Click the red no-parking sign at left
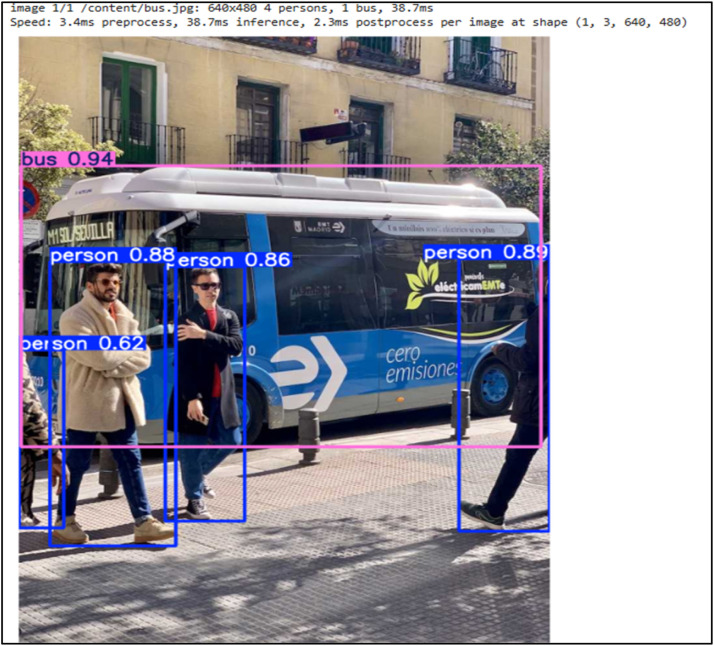Viewport: 714px width, 646px height. tap(31, 199)
